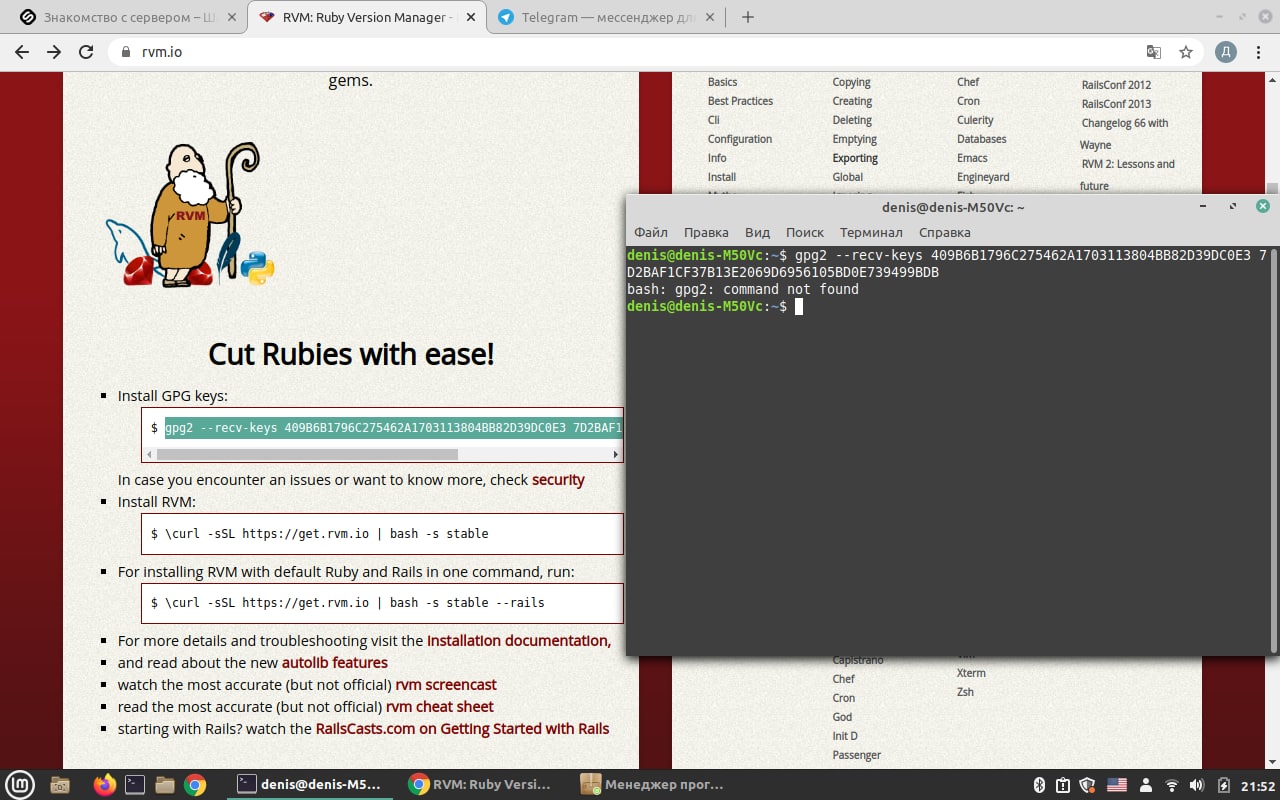
Task: Launch Chrome from the panel launcher
Action: pos(195,785)
